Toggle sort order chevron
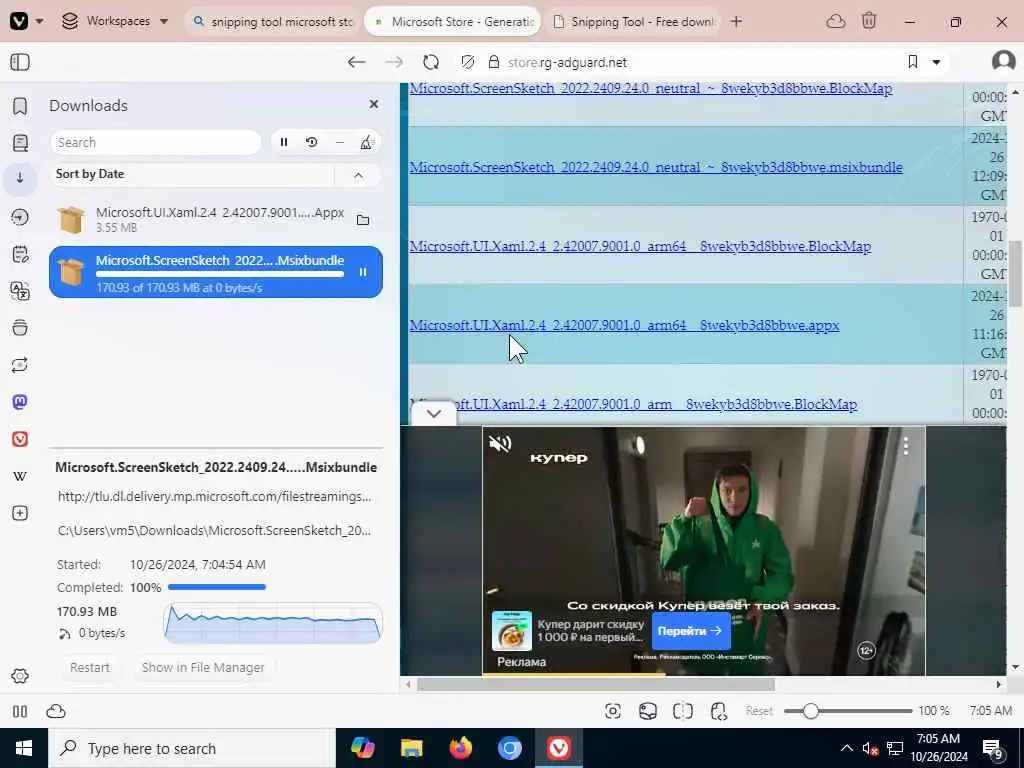Viewport: 1024px width, 768px height. coord(358,175)
